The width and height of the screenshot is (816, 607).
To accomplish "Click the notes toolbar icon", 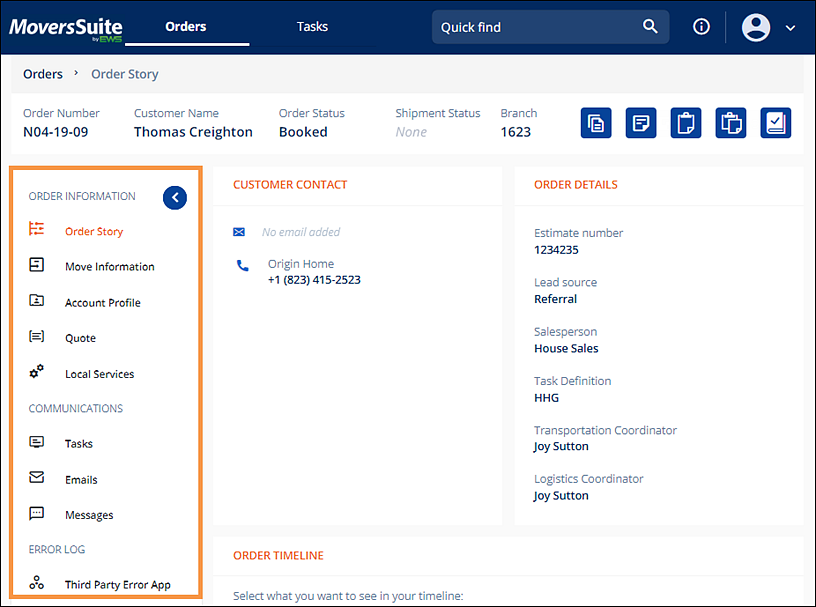I will pyautogui.click(x=641, y=122).
